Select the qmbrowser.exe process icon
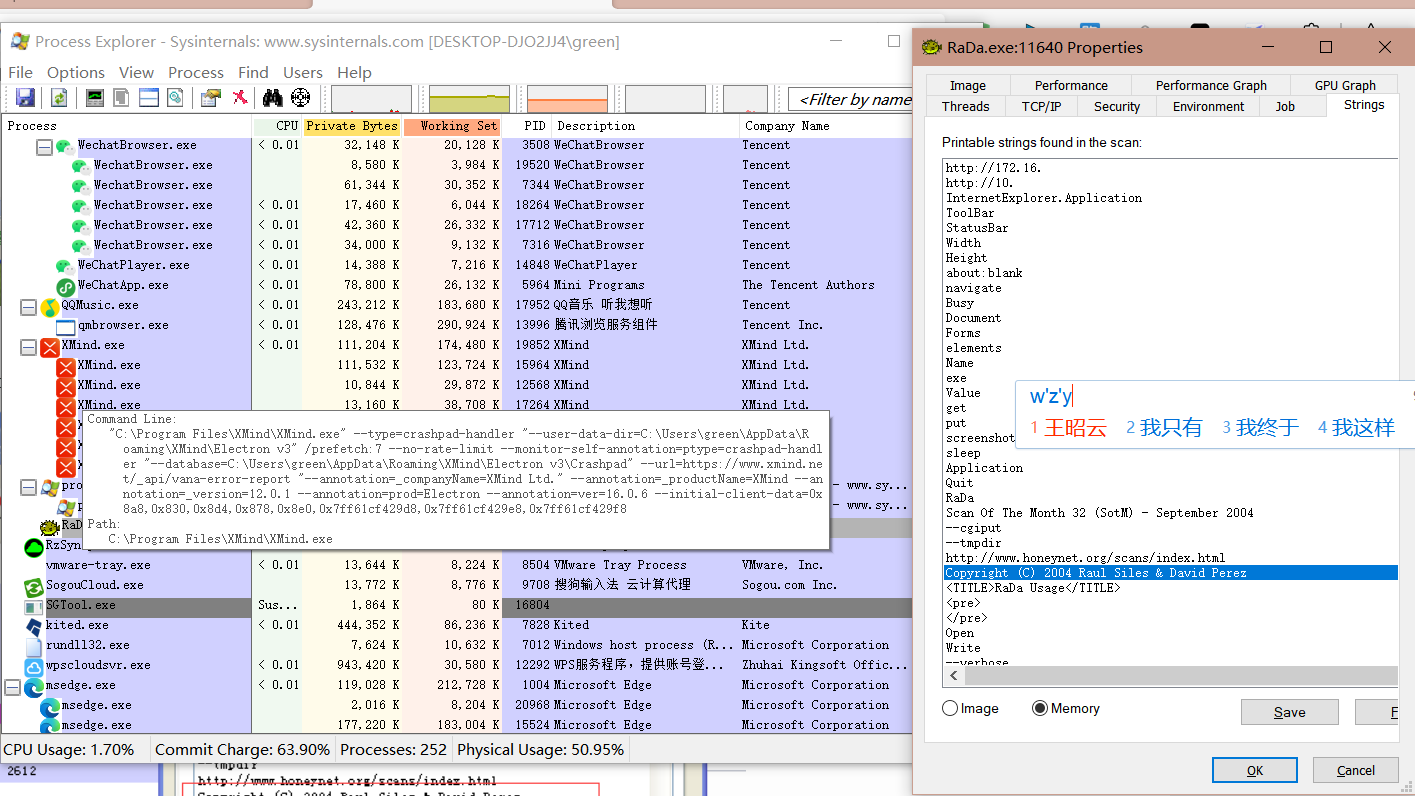The width and height of the screenshot is (1415, 796). pyautogui.click(x=66, y=326)
